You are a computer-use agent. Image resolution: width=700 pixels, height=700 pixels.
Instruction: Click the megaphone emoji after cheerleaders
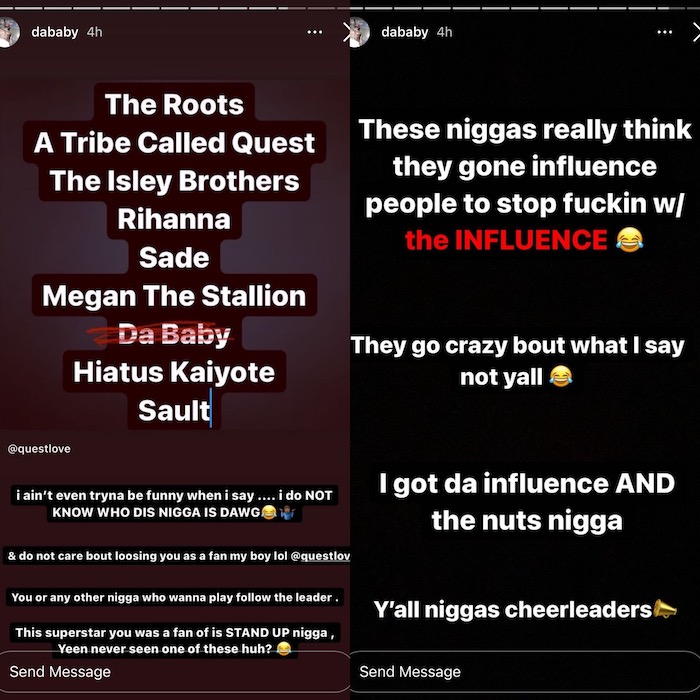point(665,609)
